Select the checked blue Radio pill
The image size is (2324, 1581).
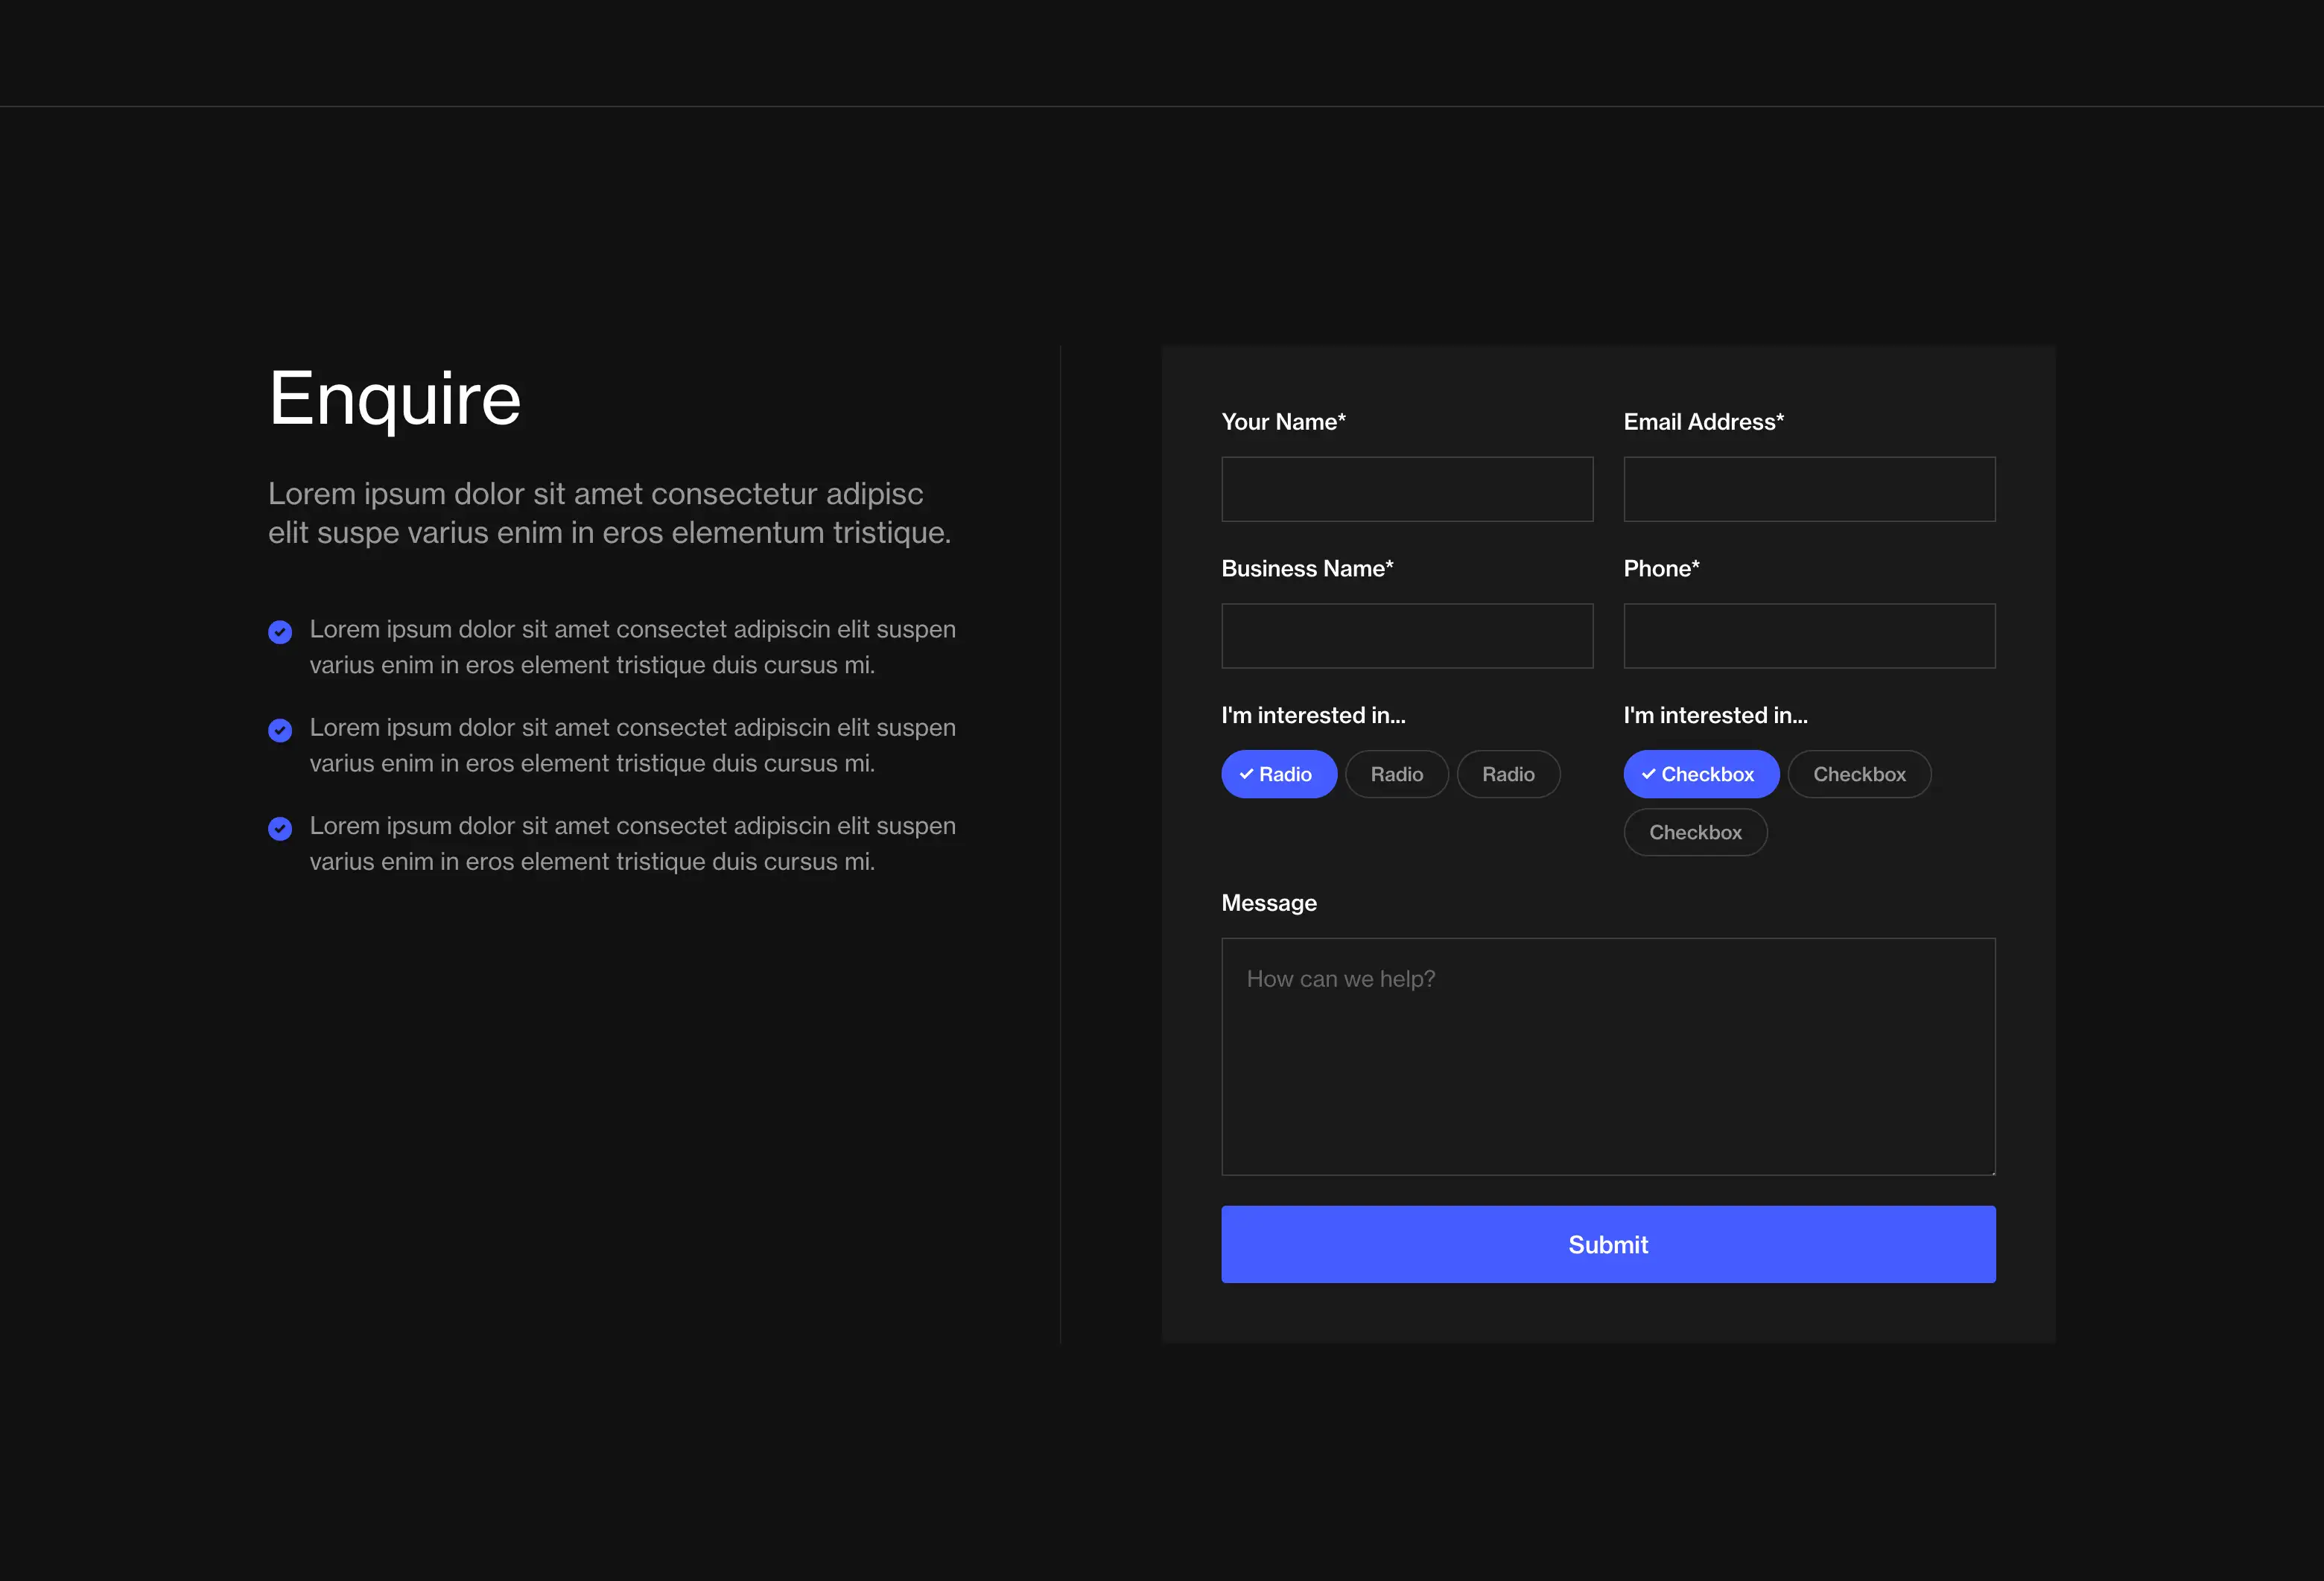tap(1279, 774)
